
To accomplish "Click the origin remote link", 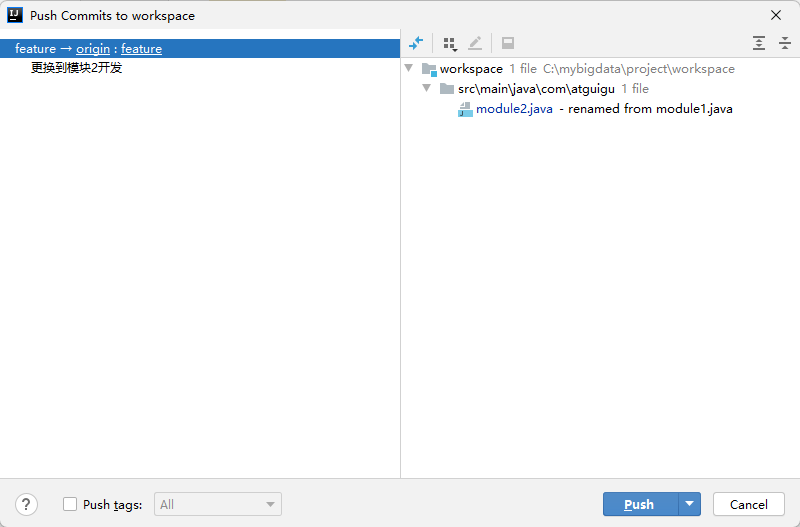I will click(x=93, y=49).
